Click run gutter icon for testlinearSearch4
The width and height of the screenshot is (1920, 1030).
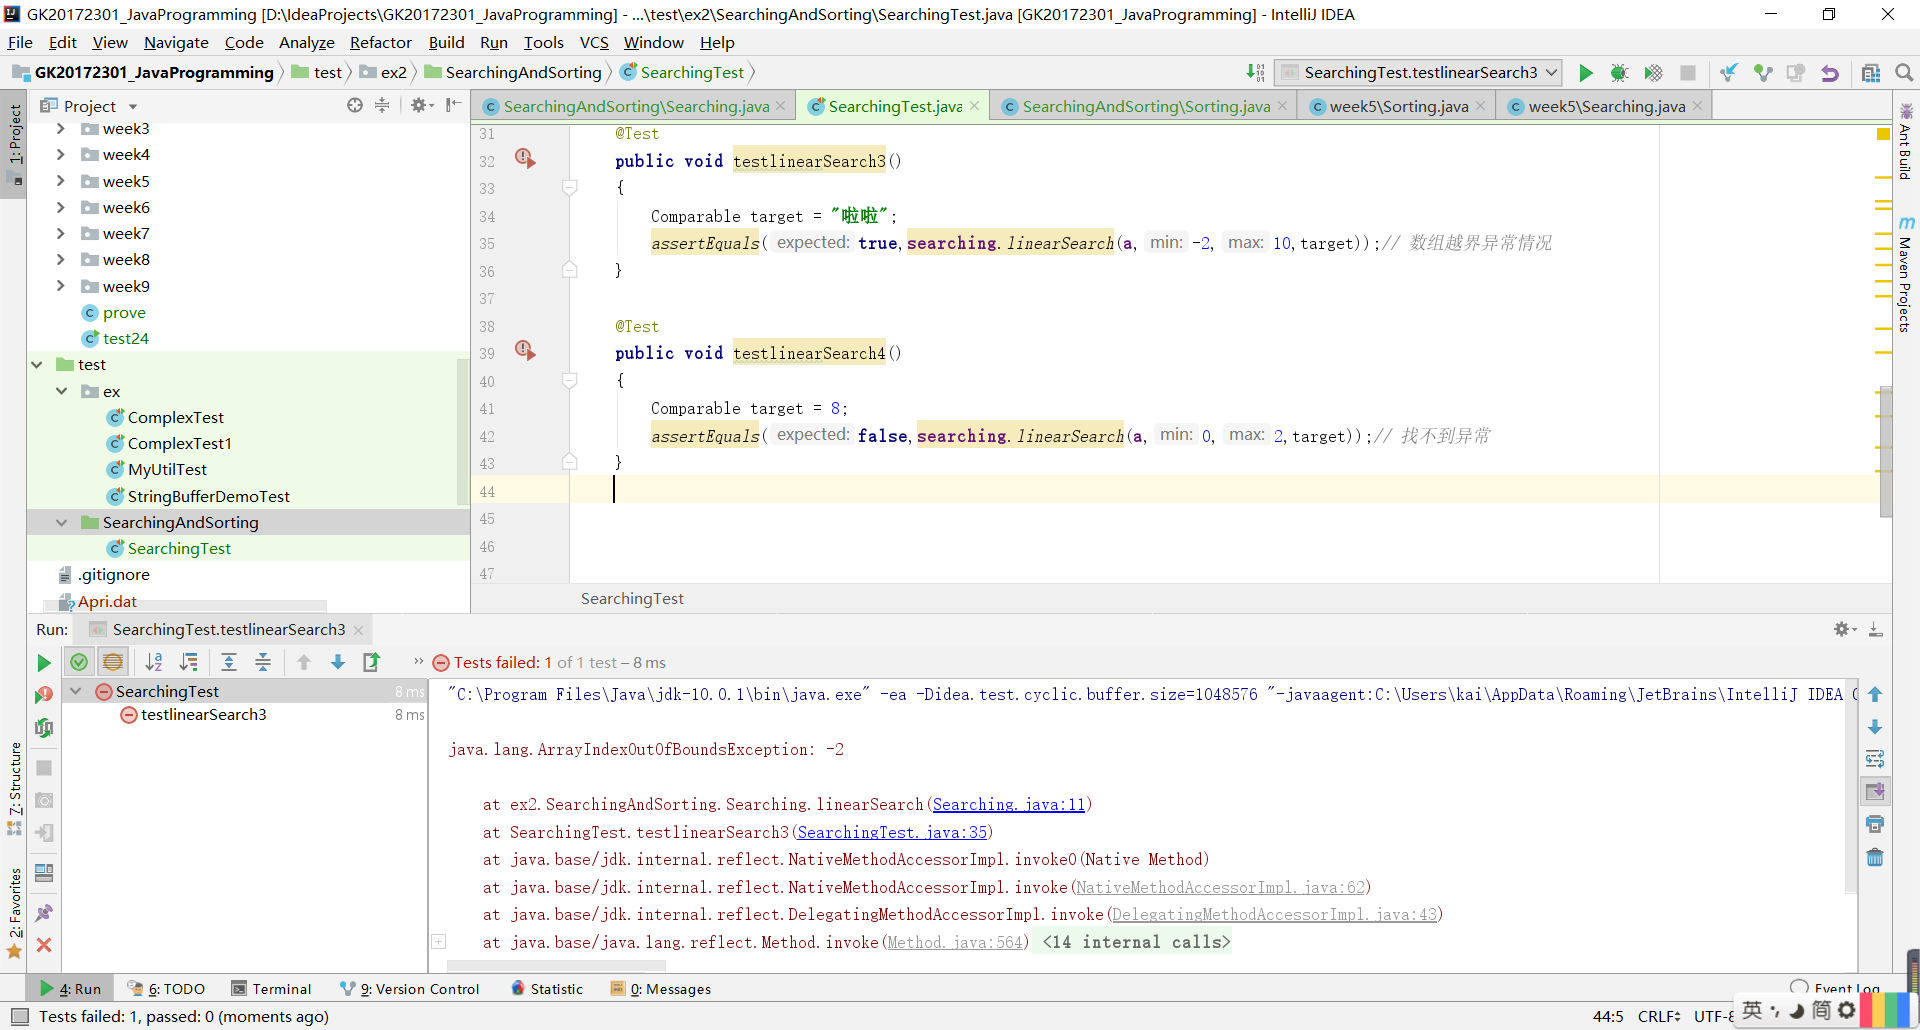[x=525, y=351]
